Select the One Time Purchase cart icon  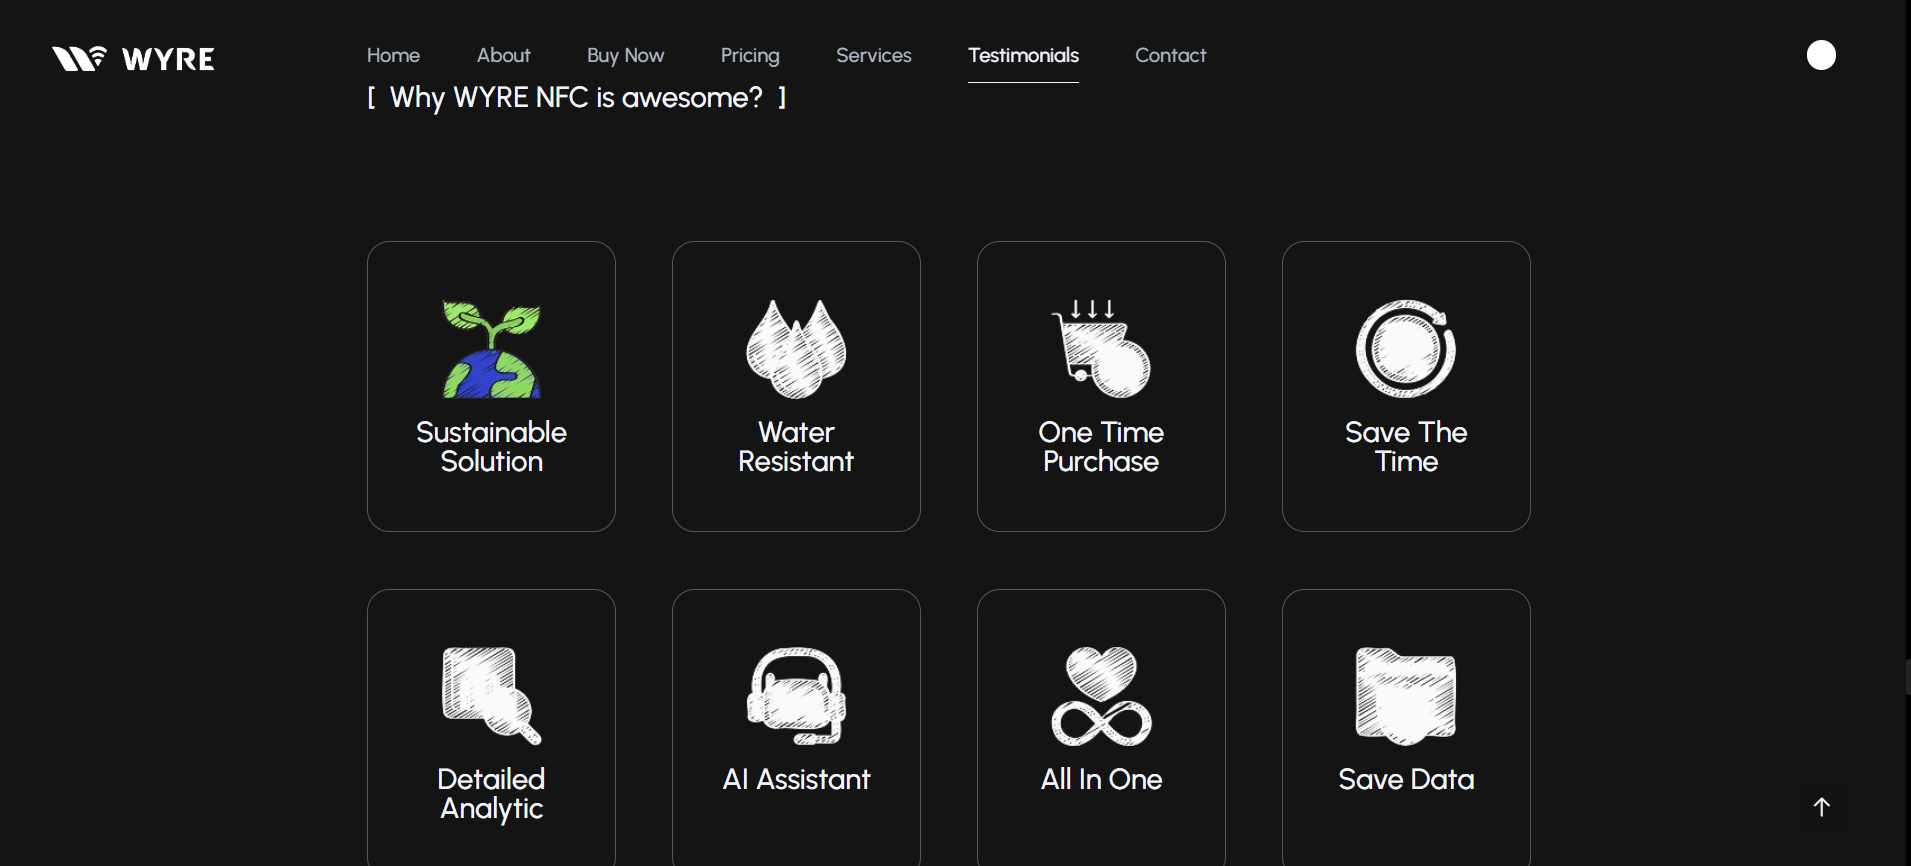tap(1101, 349)
